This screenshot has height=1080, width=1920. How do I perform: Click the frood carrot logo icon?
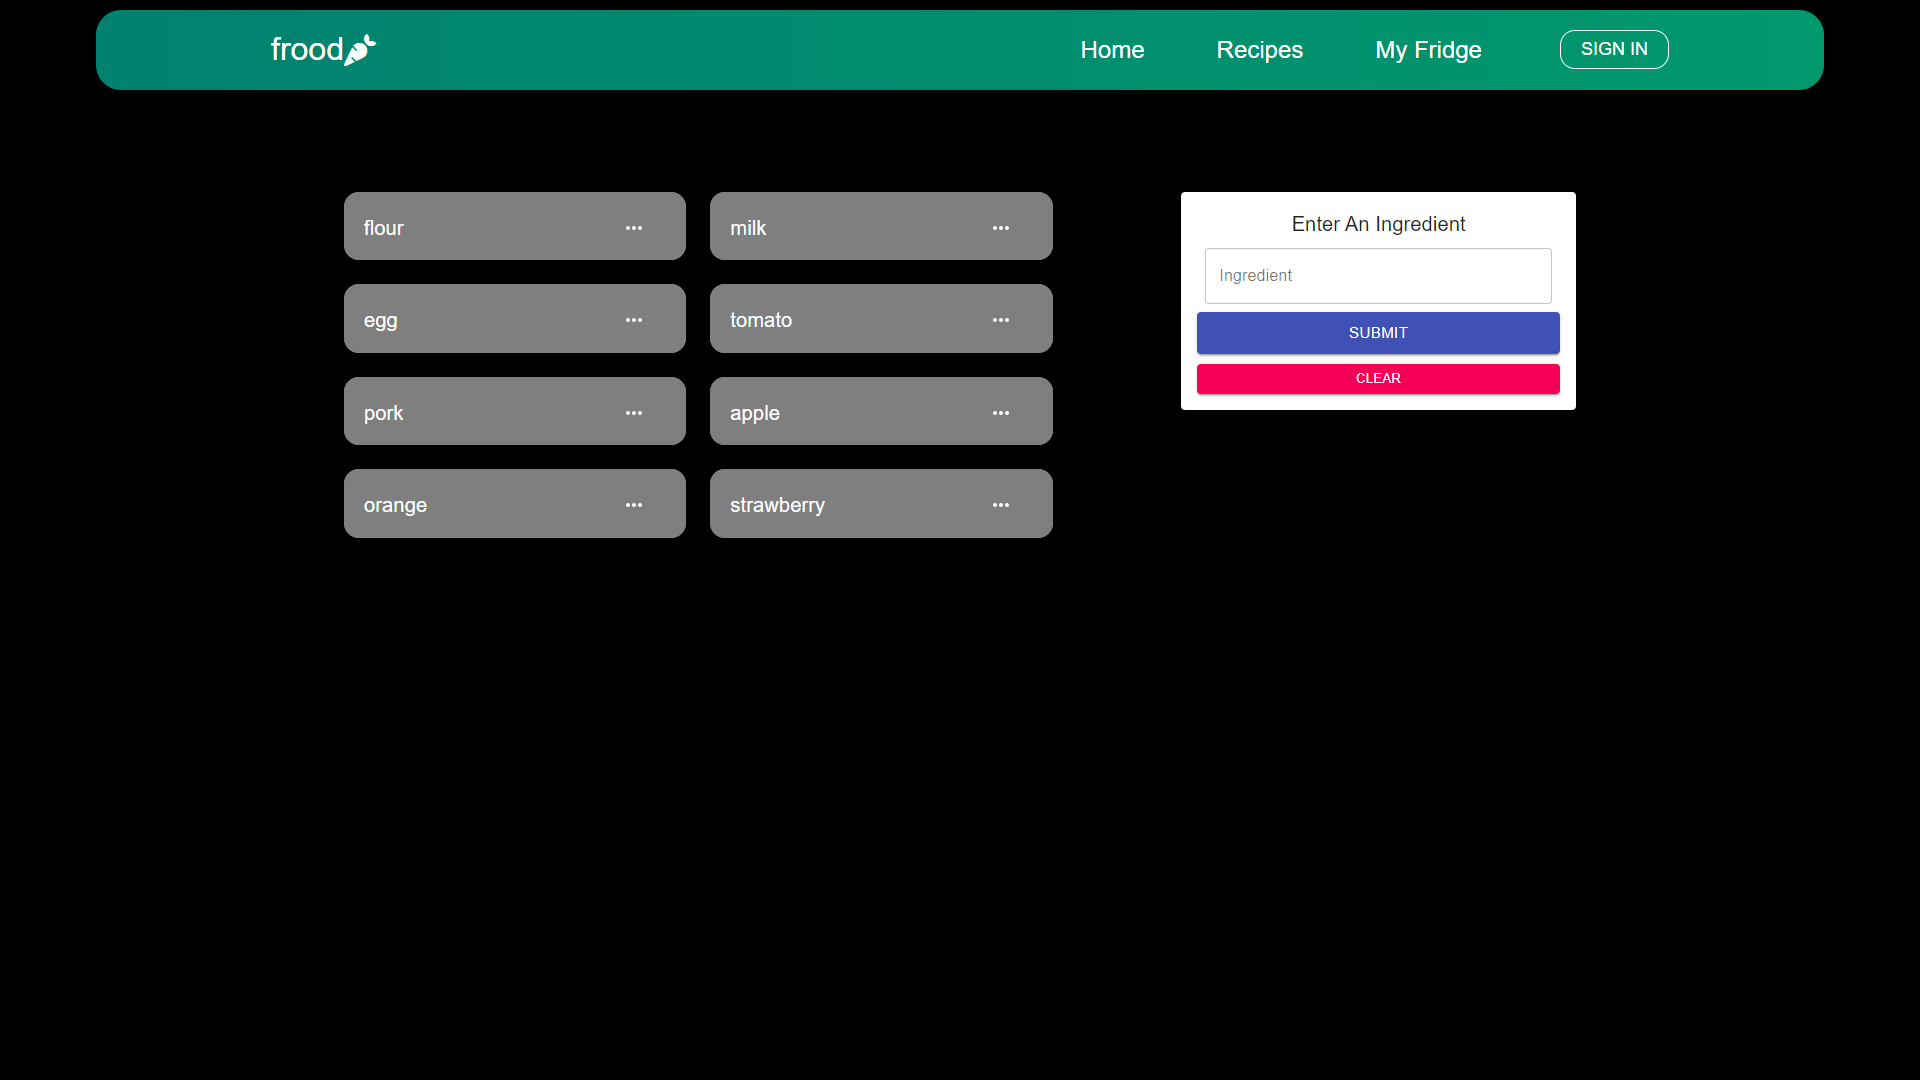tap(360, 49)
